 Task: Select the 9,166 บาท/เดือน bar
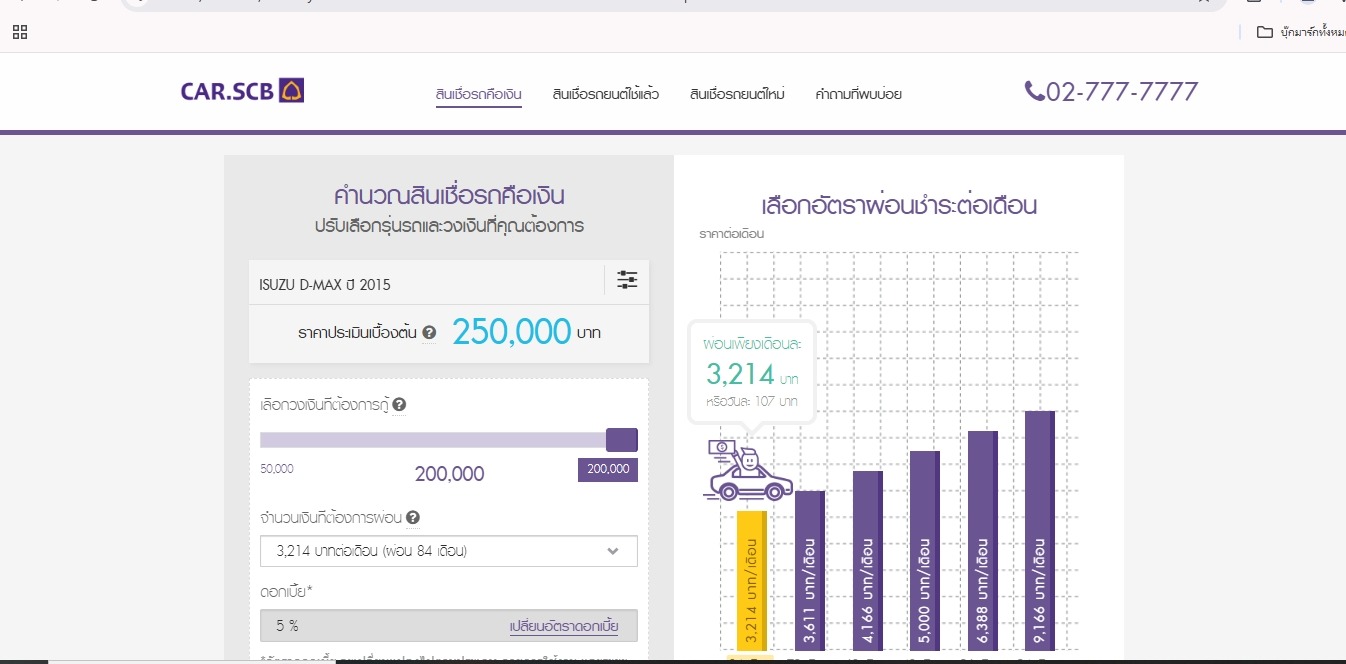point(1040,531)
